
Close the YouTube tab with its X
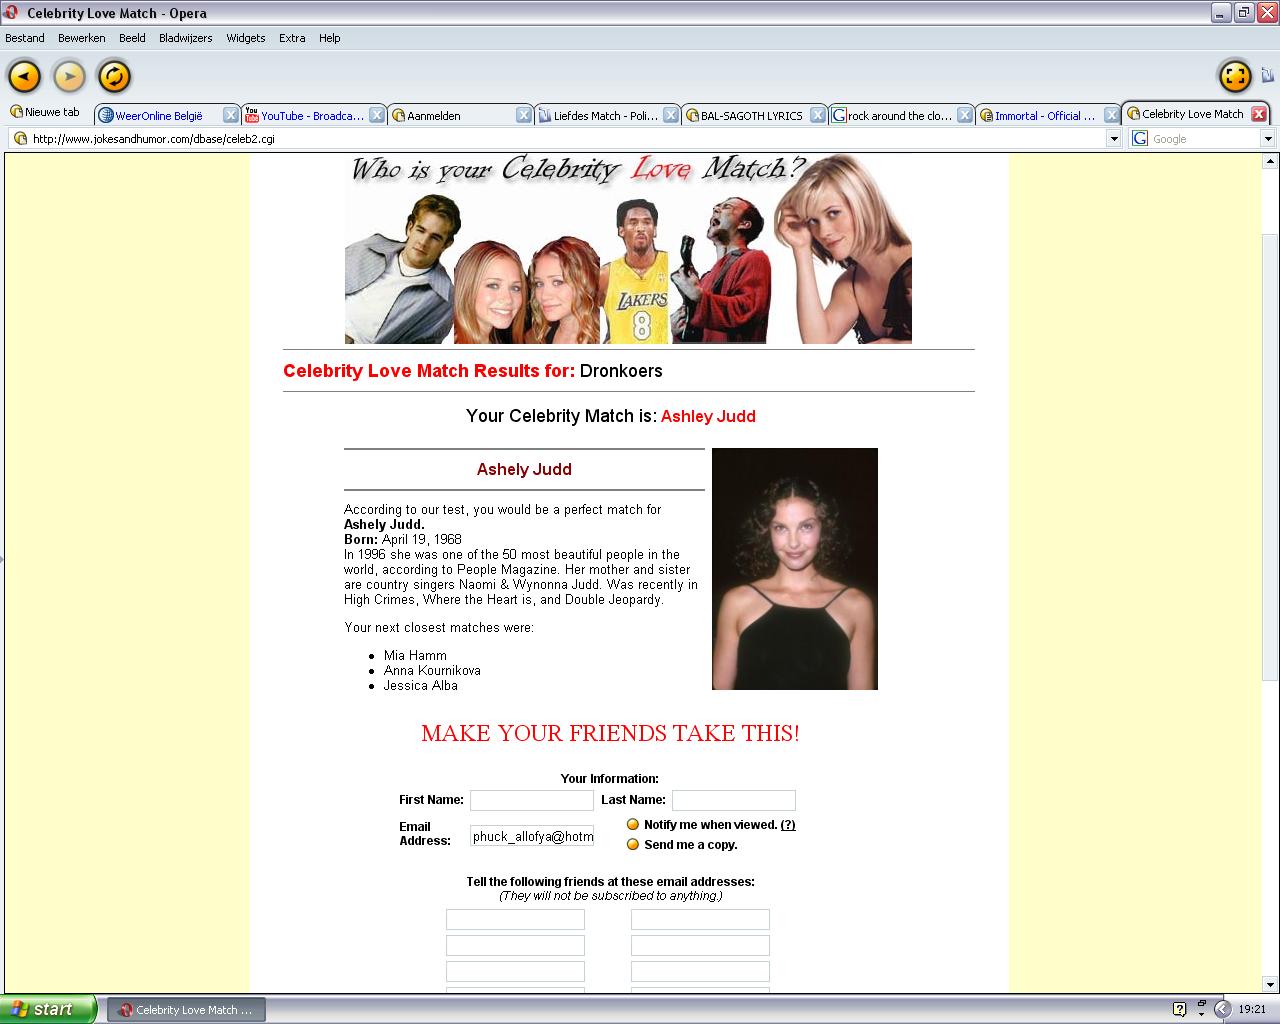pyautogui.click(x=377, y=115)
